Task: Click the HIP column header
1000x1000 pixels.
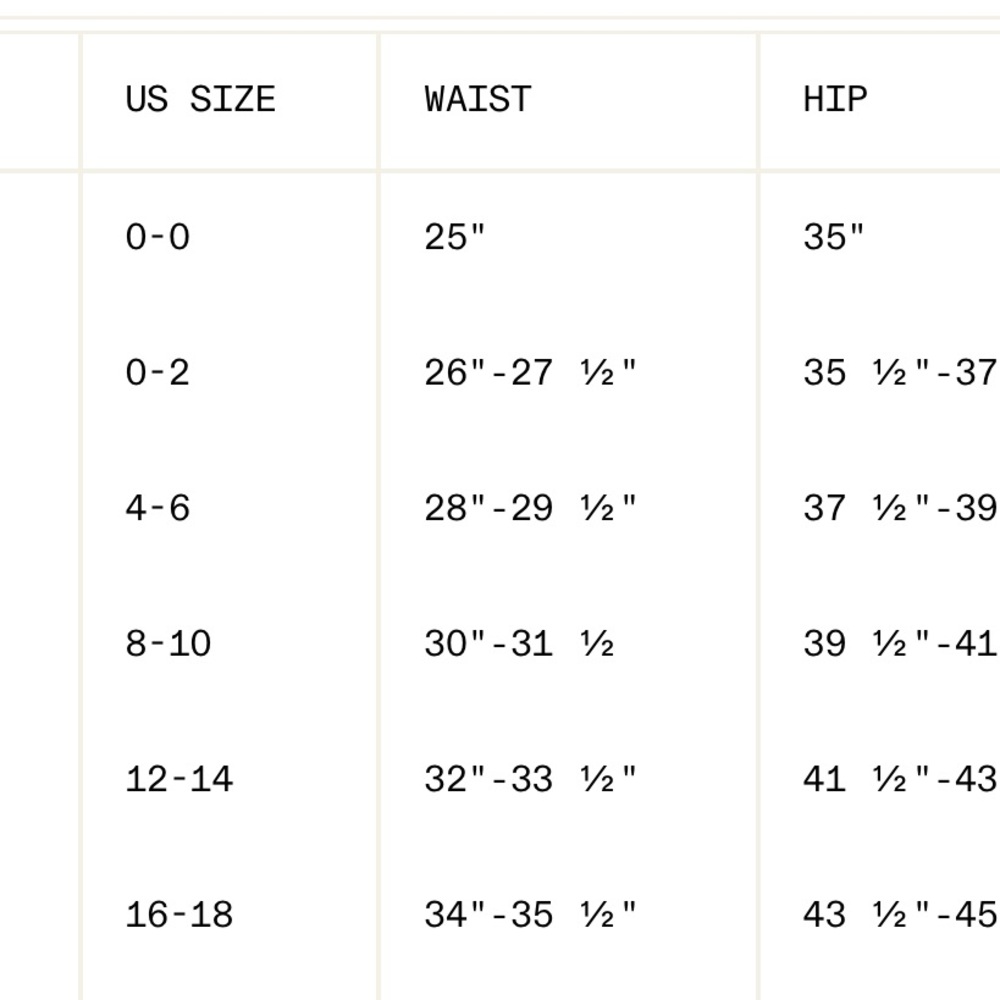Action: [835, 100]
